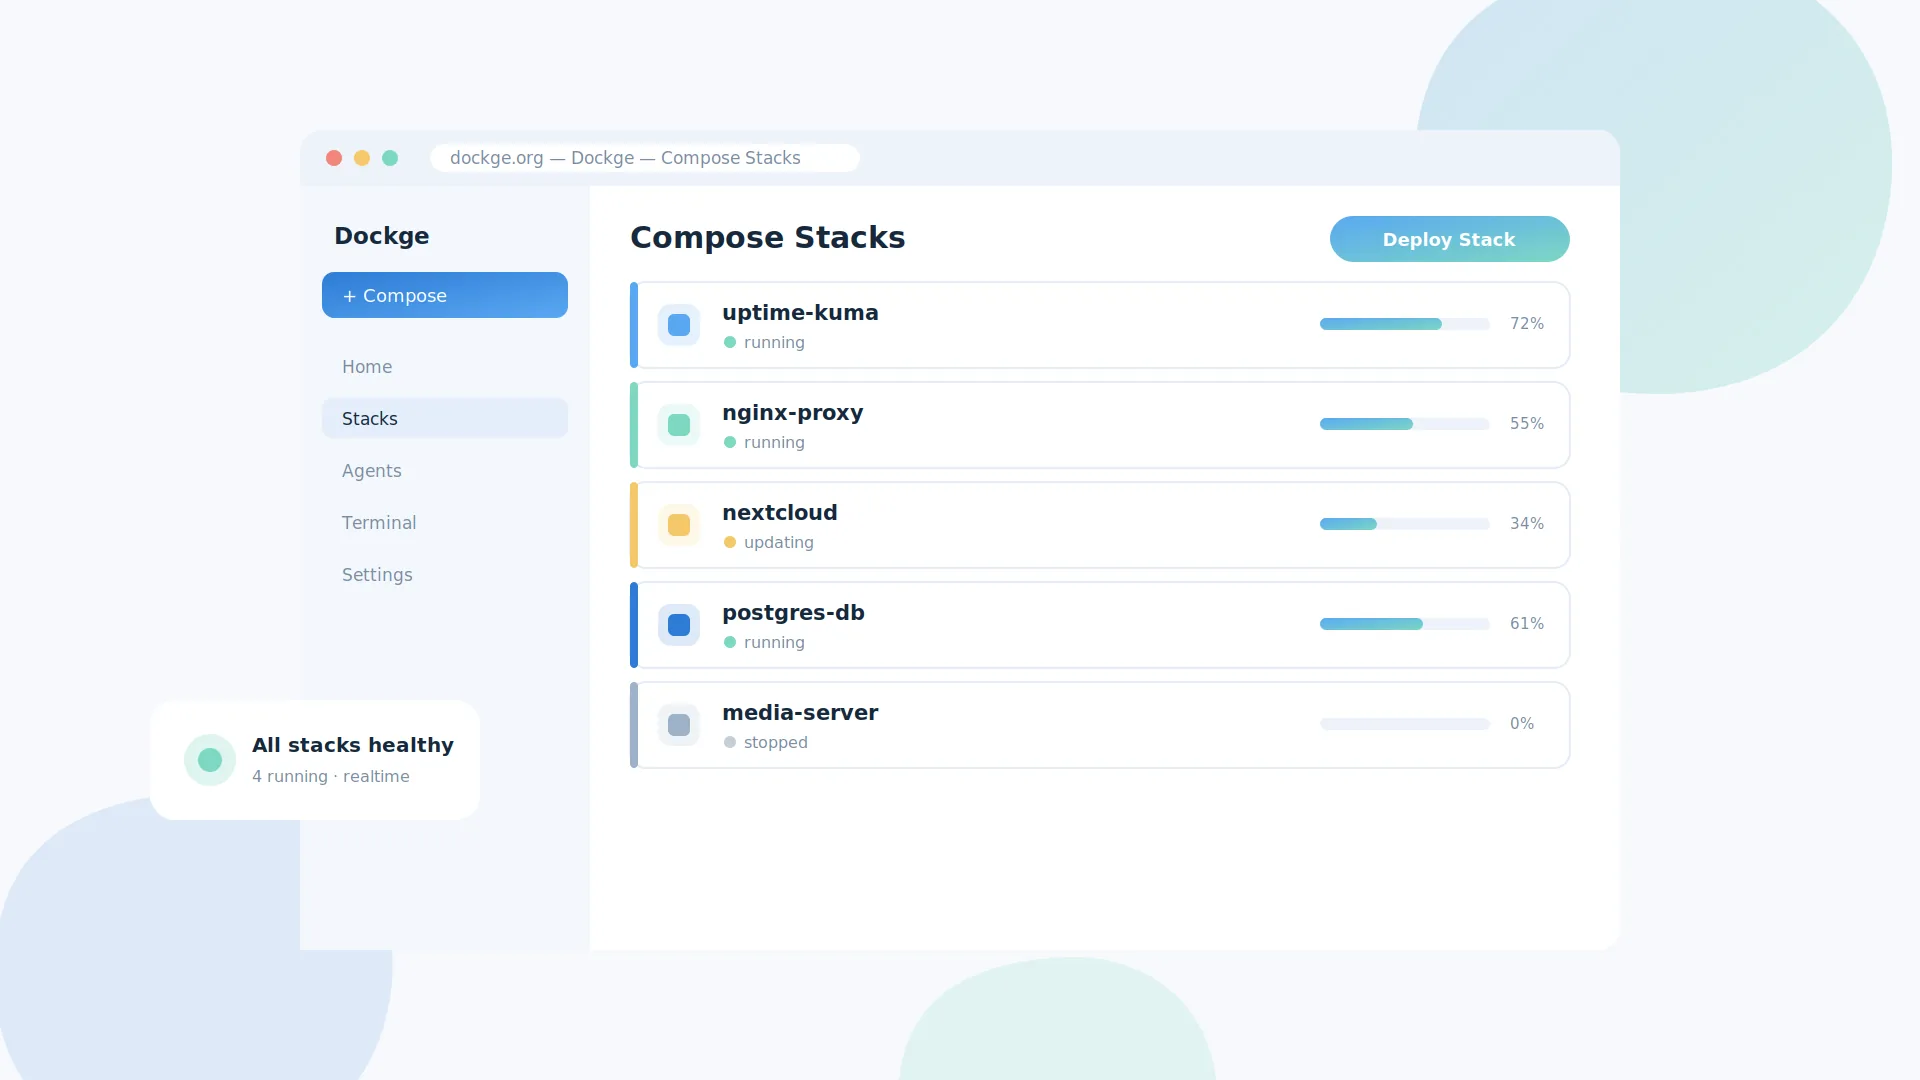Click the nextcloud stack icon
The width and height of the screenshot is (1920, 1080).
tap(679, 525)
